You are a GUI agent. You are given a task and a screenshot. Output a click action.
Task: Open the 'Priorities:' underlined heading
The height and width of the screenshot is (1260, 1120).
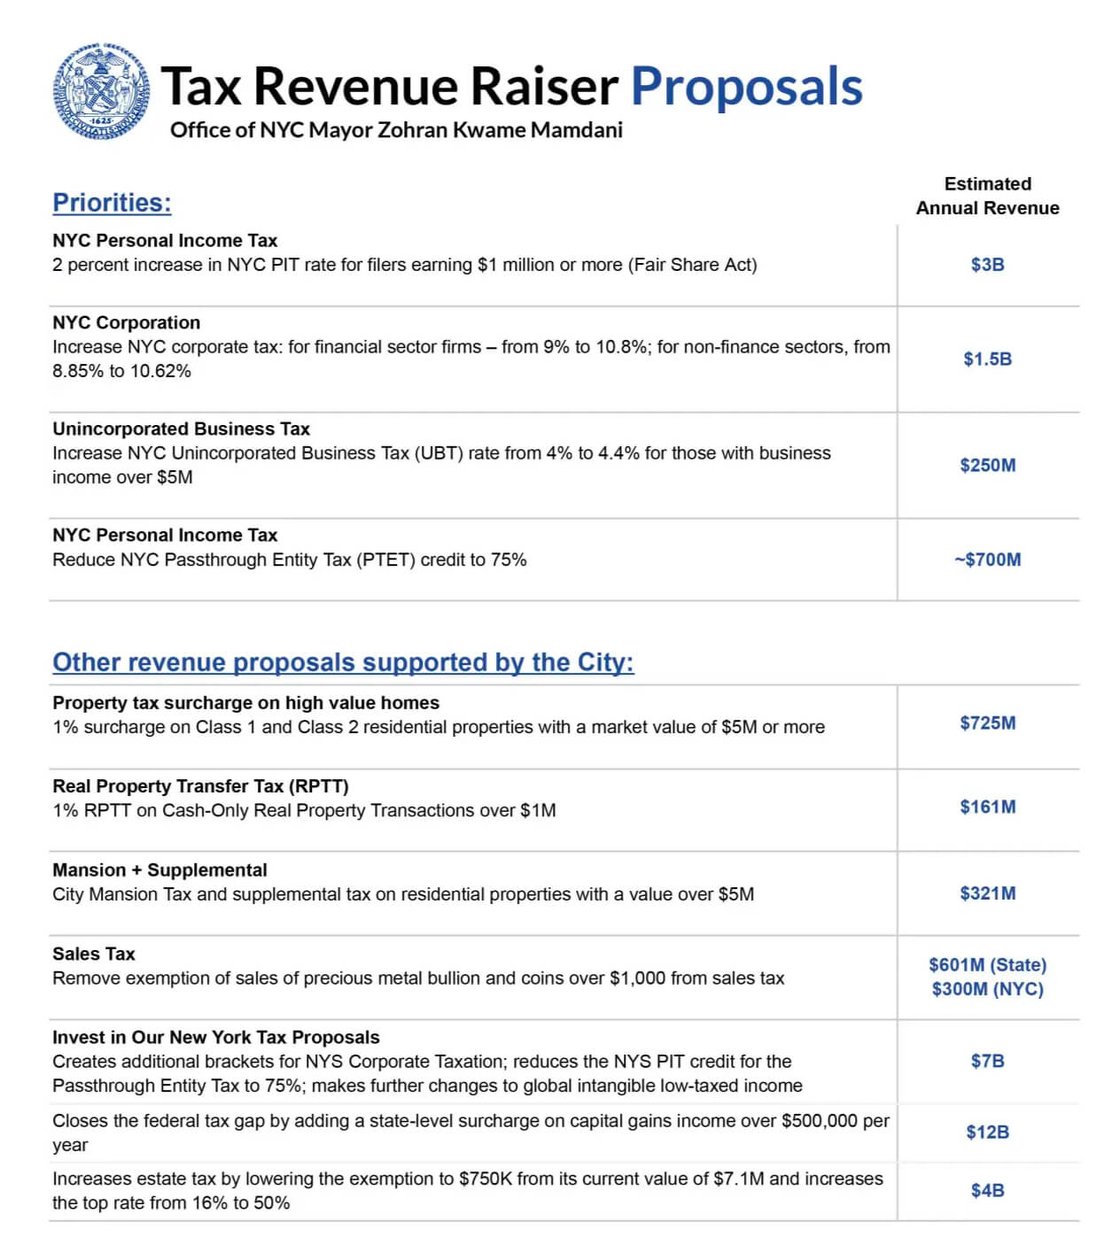point(112,203)
